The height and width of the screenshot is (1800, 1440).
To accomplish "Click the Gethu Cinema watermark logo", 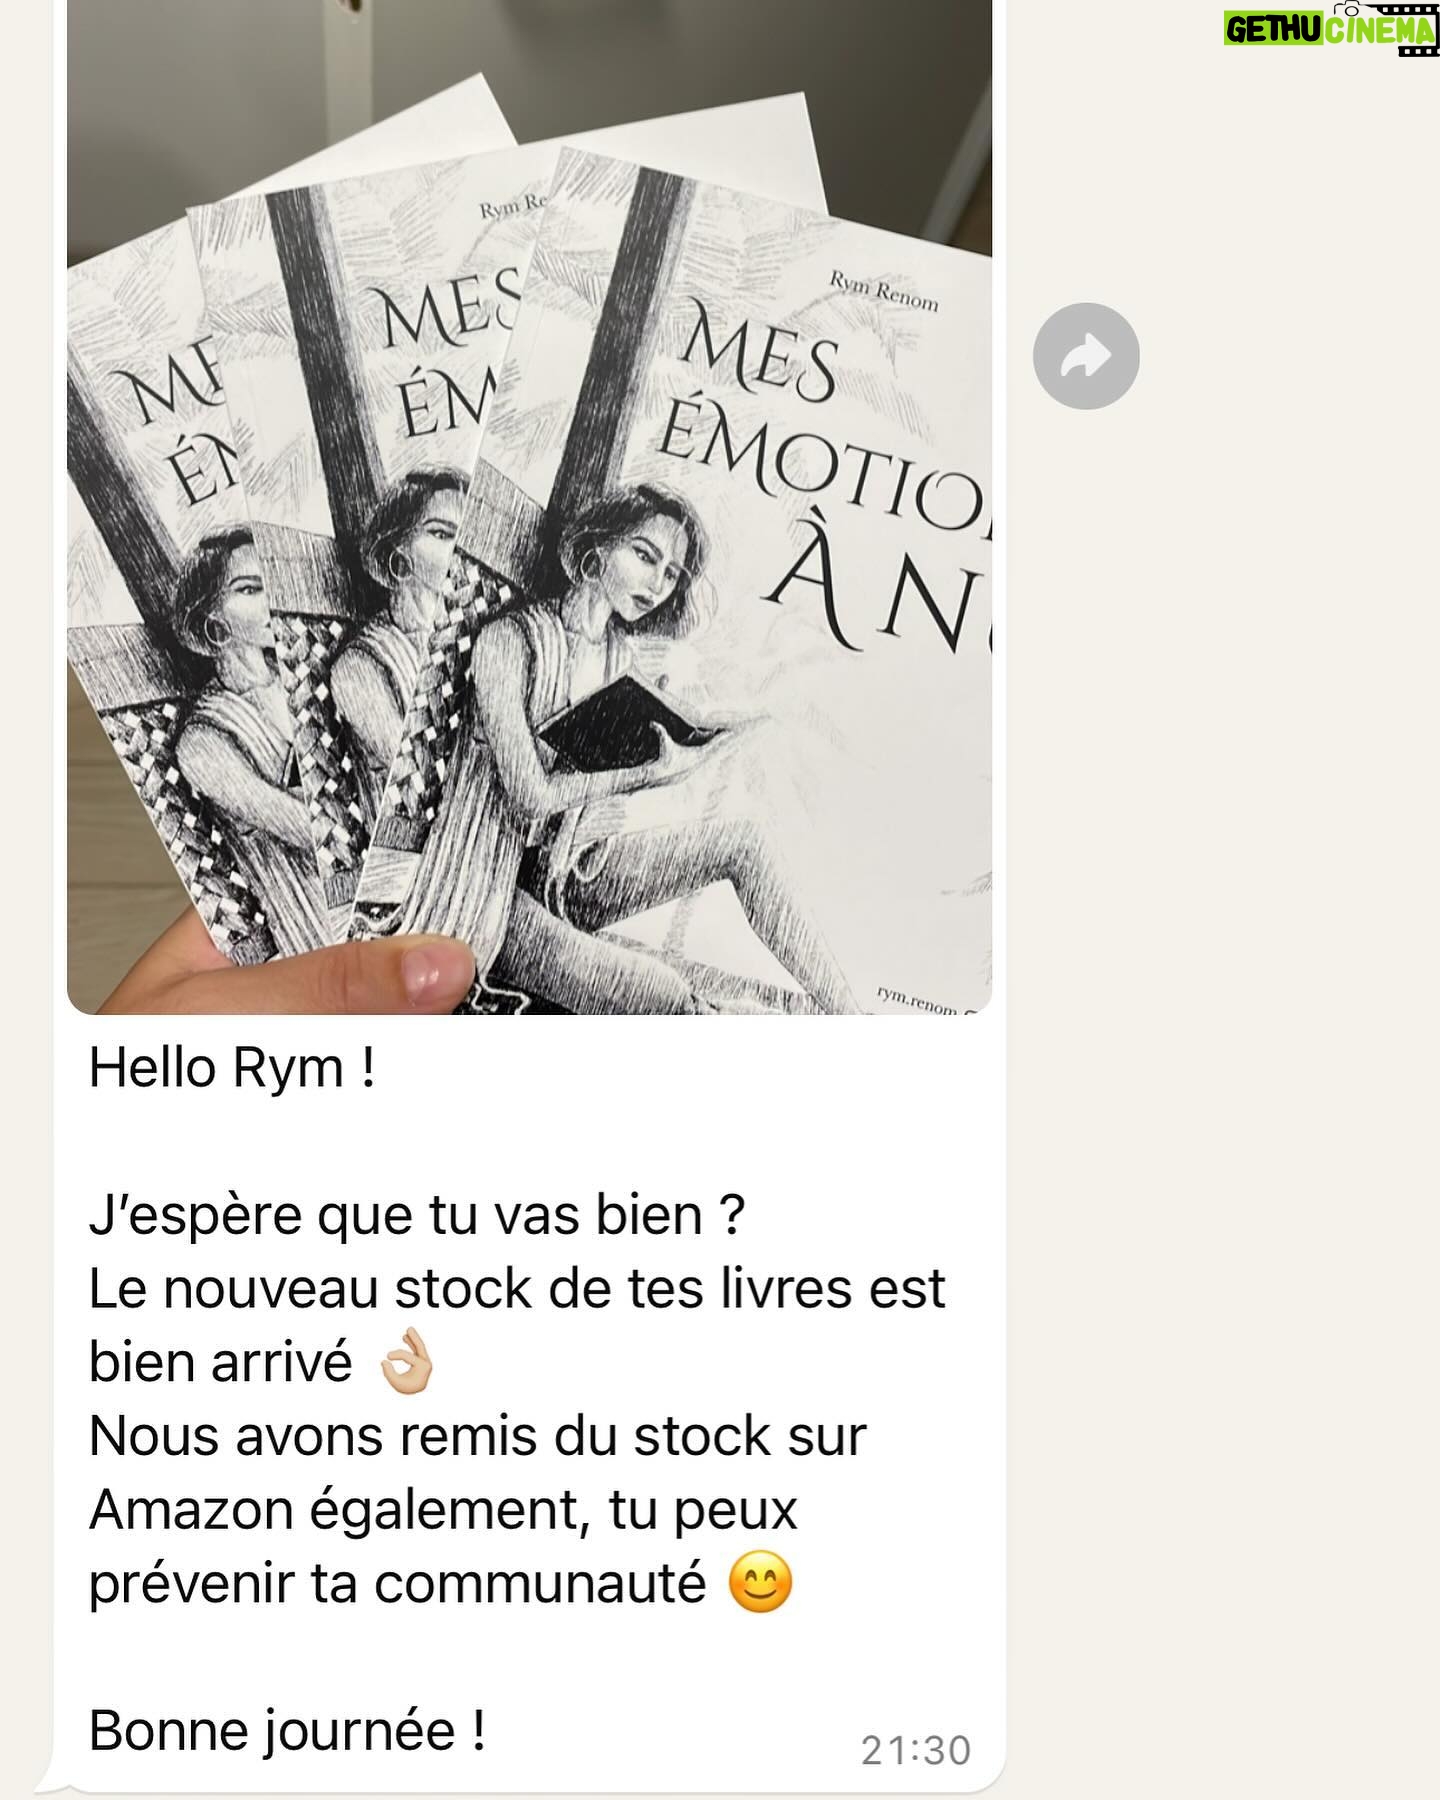I will (x=1330, y=29).
